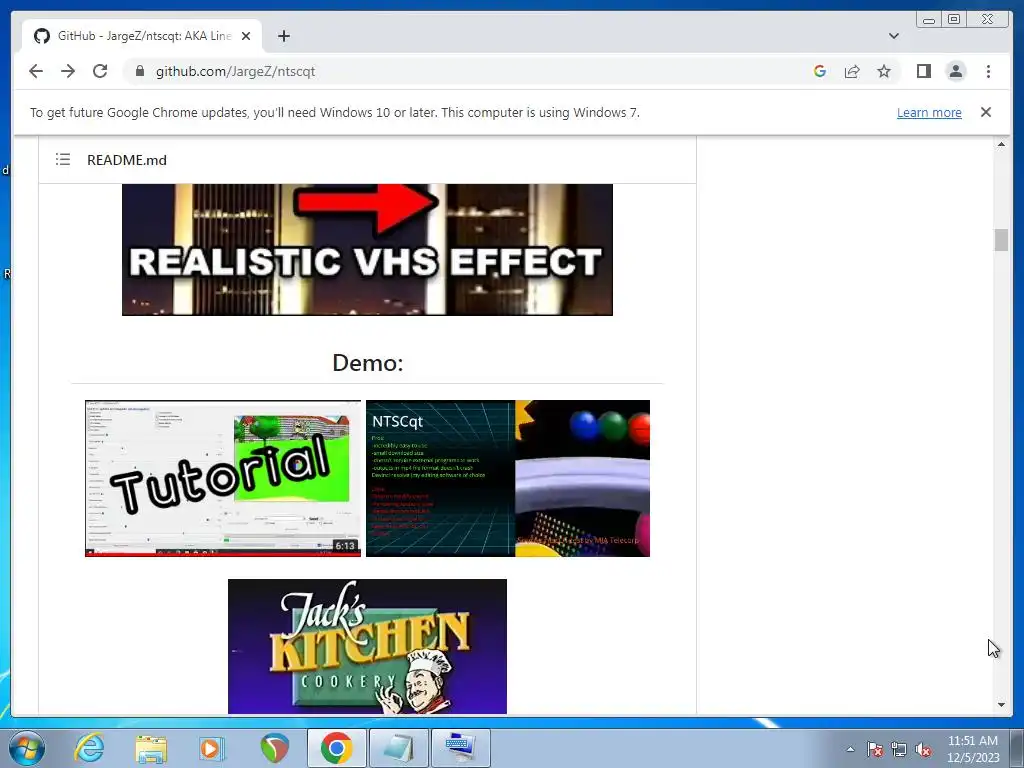Open the Chrome side panel
This screenshot has width=1024, height=768.
tap(923, 71)
